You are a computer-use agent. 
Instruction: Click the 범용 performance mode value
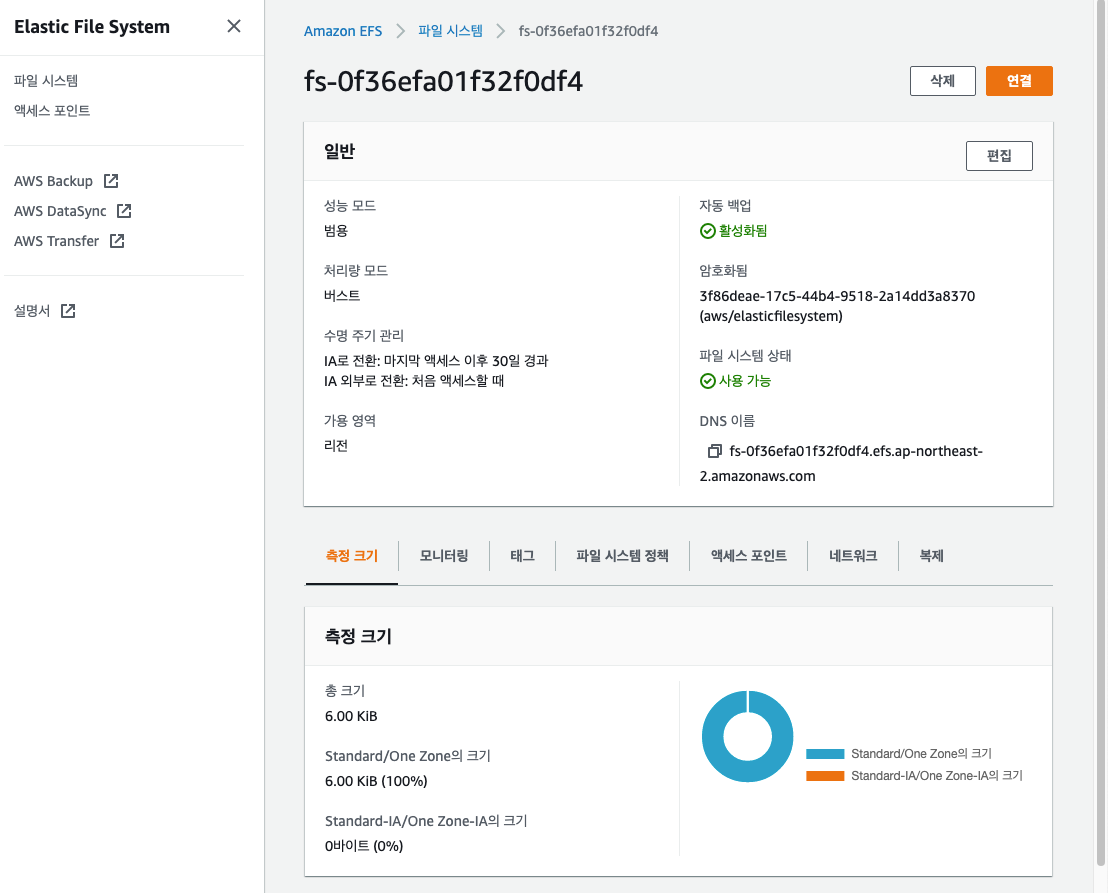pos(336,231)
